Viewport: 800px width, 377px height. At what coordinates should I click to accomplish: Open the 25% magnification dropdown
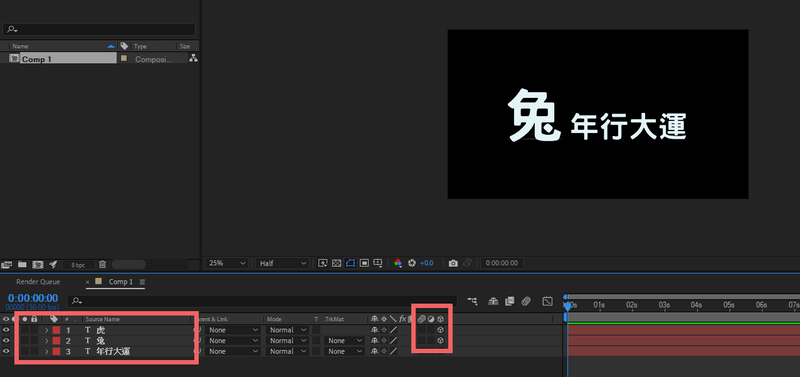(227, 263)
